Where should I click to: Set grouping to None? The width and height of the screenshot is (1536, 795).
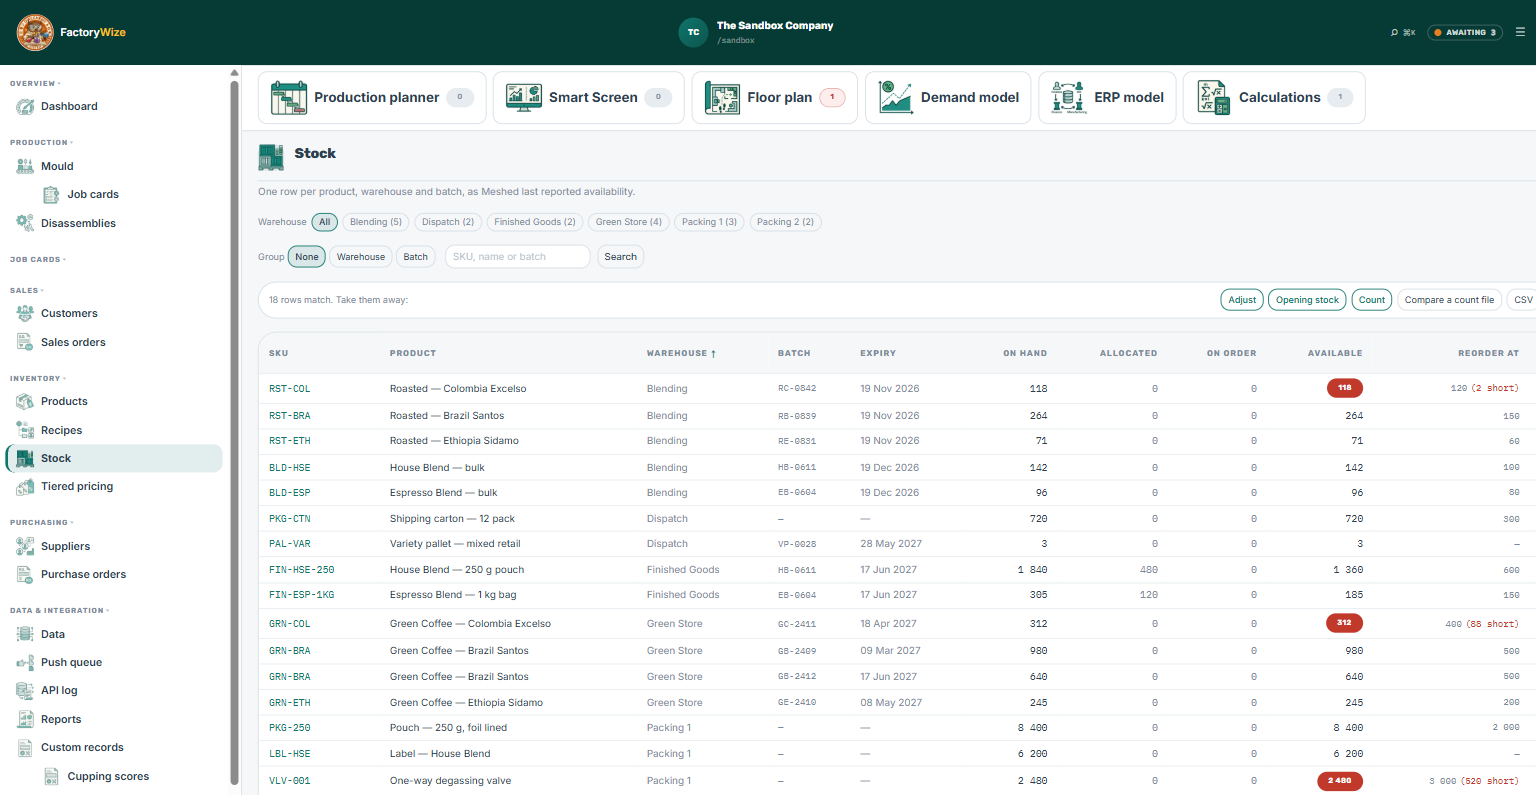(307, 257)
